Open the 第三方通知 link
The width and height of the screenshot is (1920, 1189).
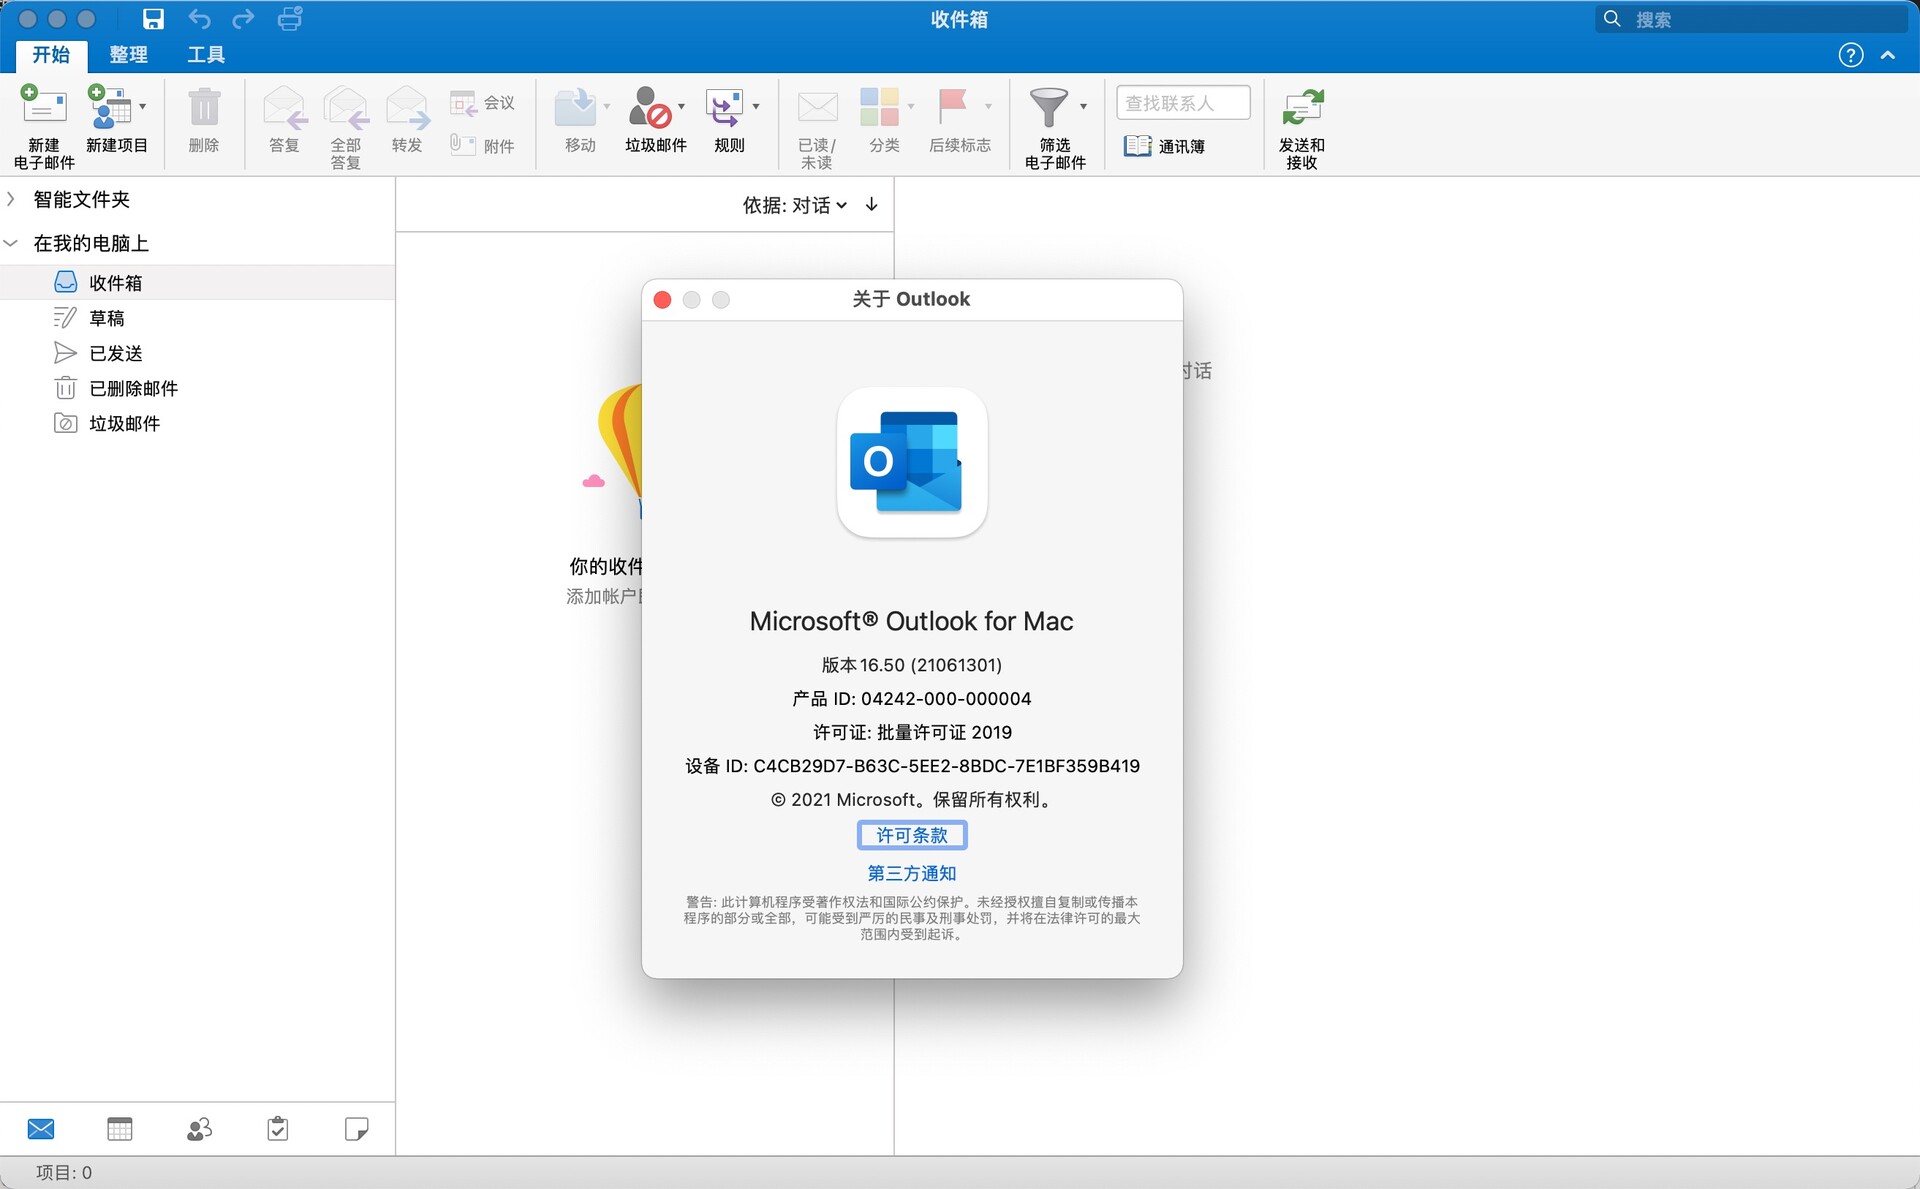click(x=911, y=873)
